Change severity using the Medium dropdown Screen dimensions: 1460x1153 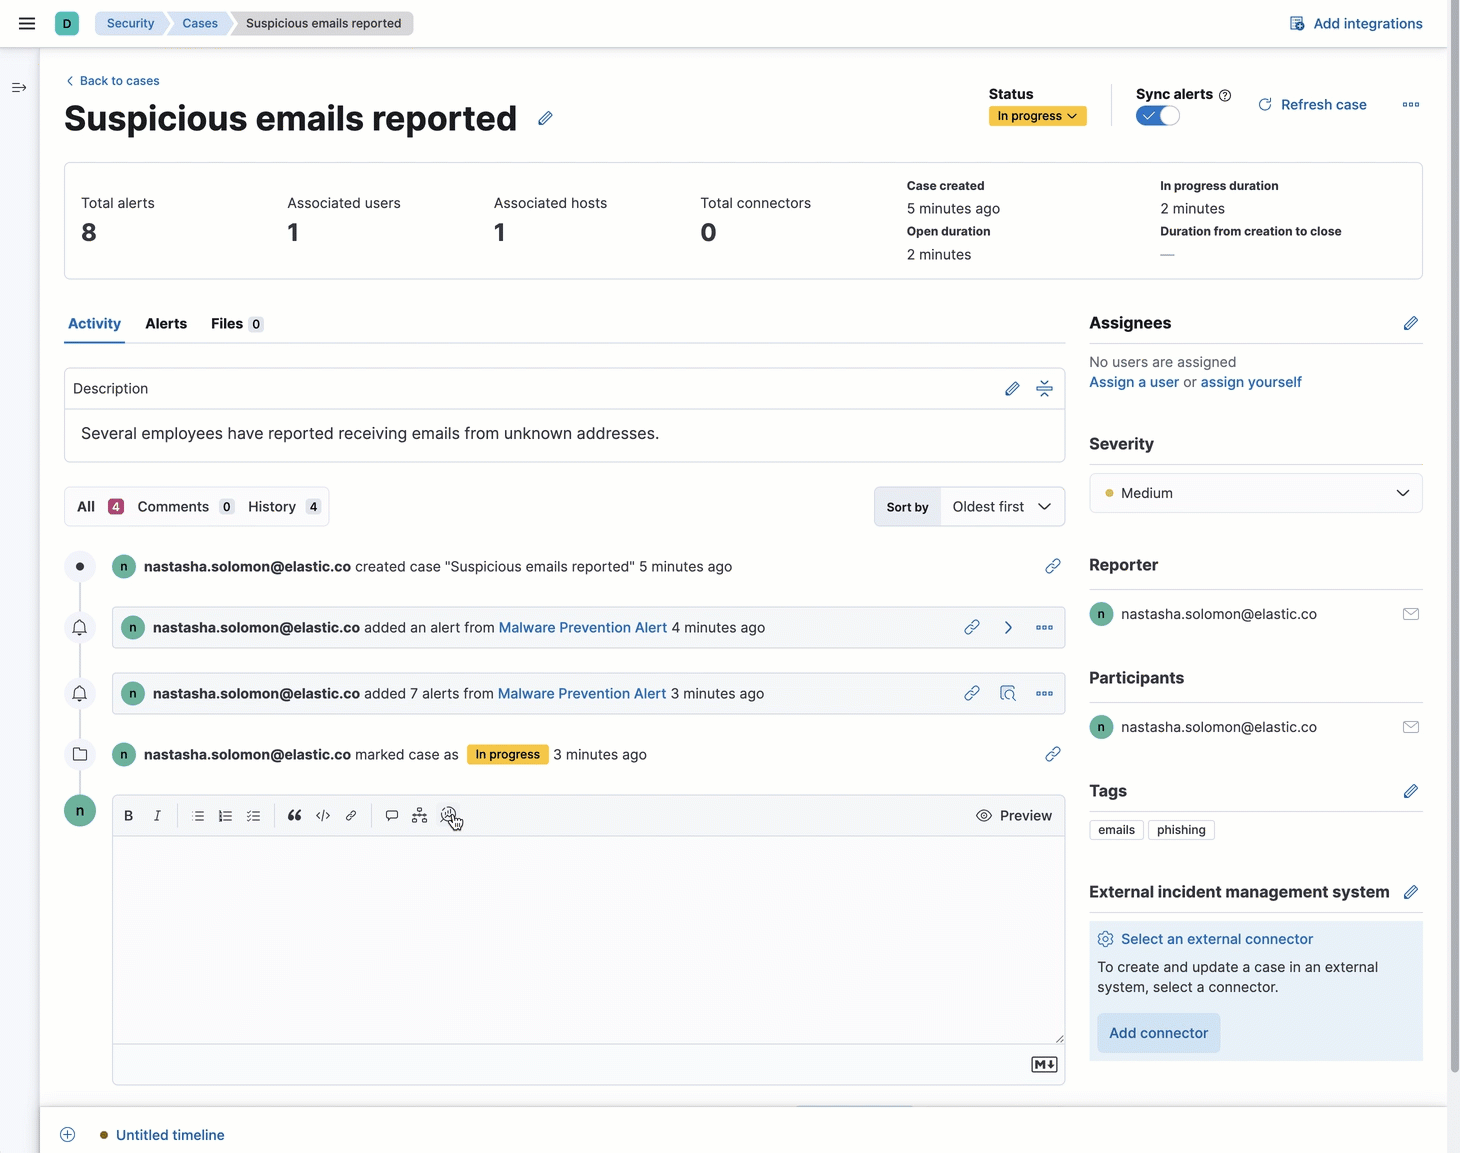(1255, 492)
